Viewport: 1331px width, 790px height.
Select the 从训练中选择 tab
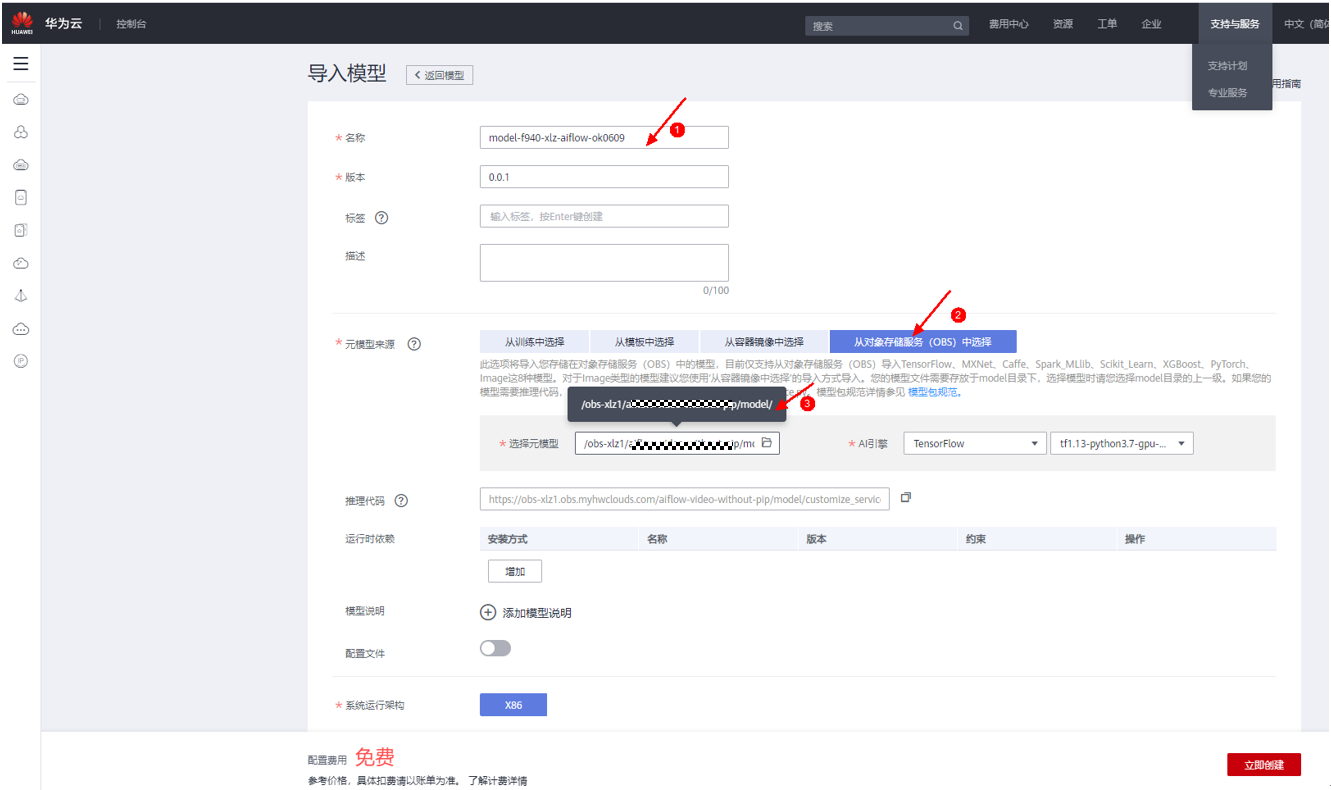click(534, 341)
